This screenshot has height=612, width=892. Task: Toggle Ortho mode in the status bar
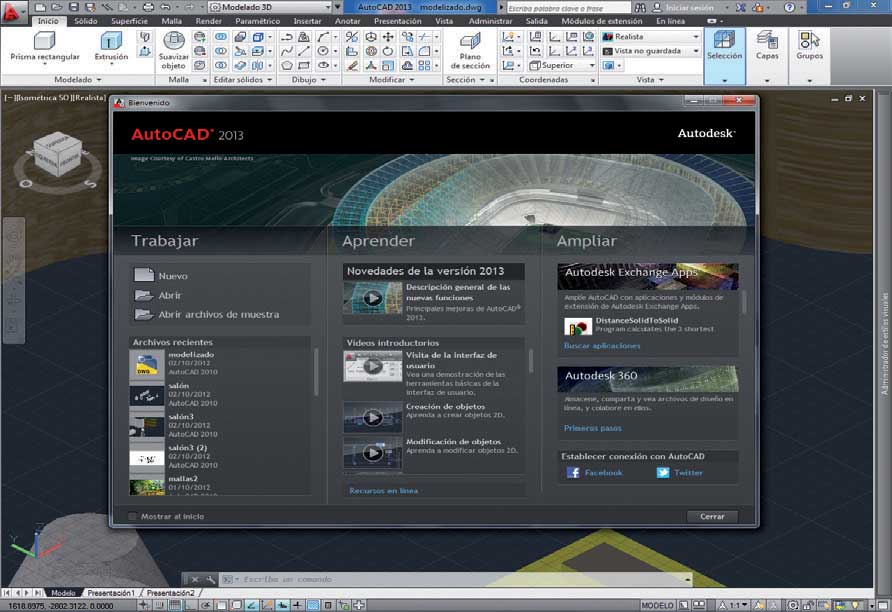[x=190, y=605]
